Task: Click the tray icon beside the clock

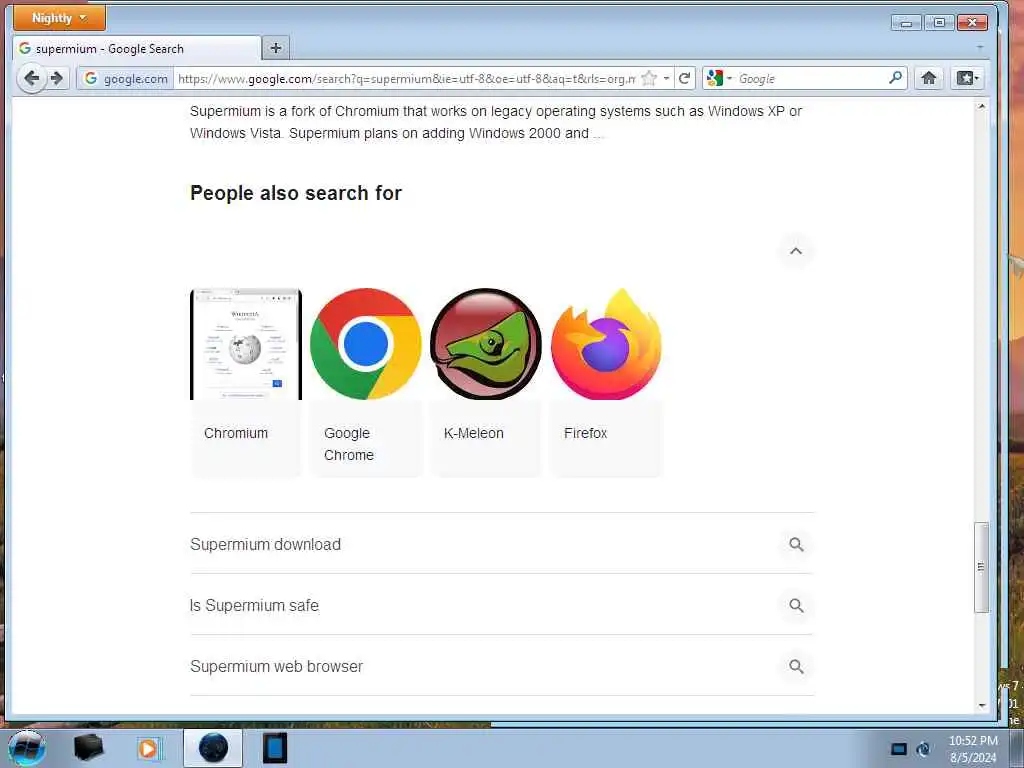Action: (923, 748)
